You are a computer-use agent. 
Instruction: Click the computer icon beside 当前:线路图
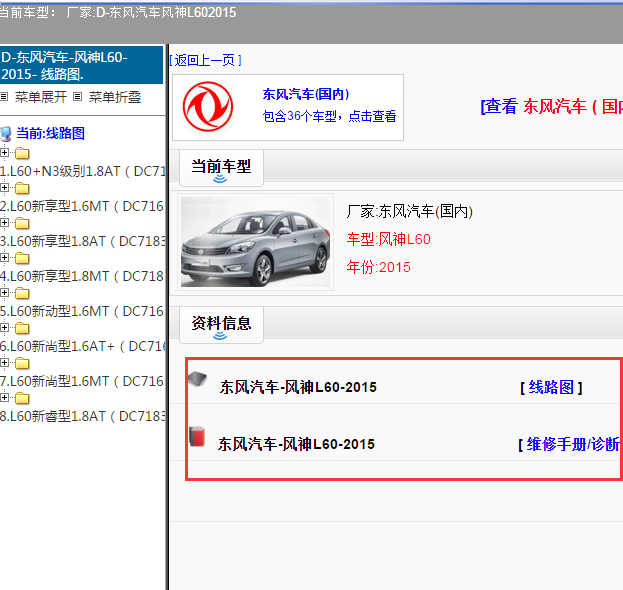pos(6,134)
